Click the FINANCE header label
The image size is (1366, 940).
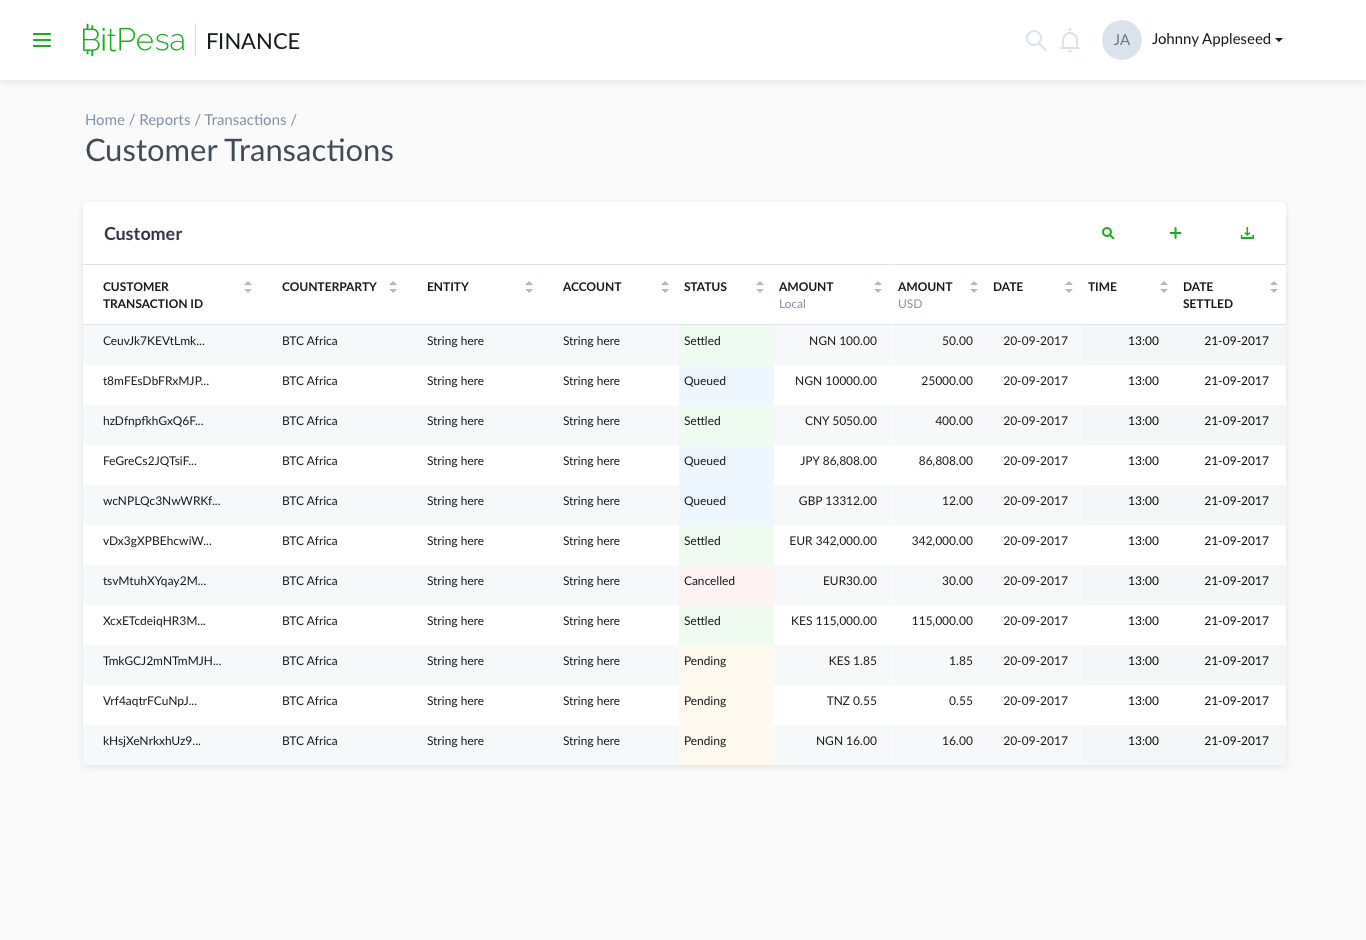(x=253, y=41)
